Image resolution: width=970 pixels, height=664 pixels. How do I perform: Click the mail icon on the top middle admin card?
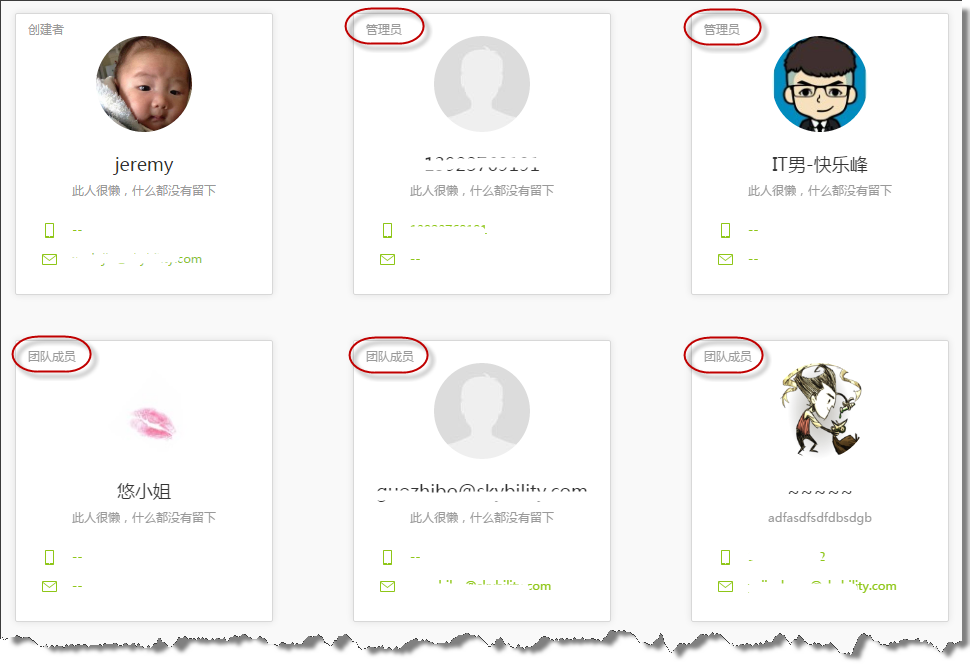387,259
